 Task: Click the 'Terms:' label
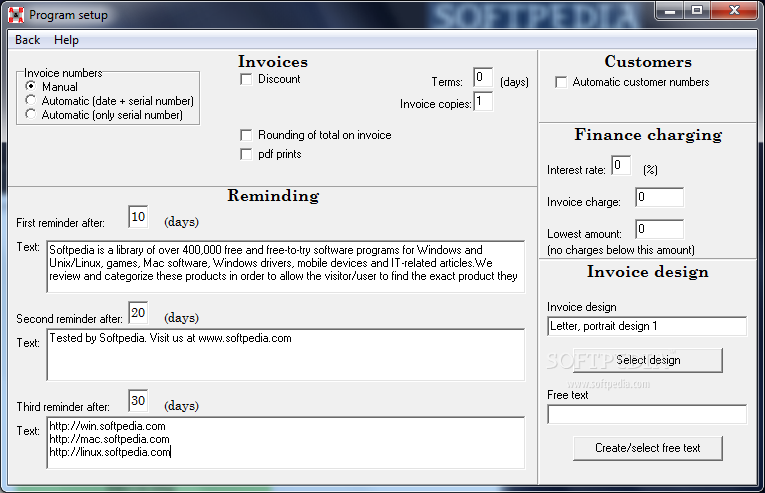point(447,82)
